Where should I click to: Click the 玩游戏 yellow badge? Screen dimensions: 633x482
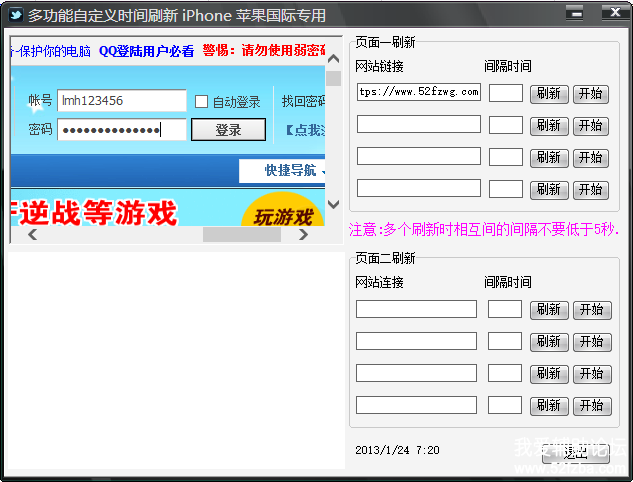[x=281, y=215]
